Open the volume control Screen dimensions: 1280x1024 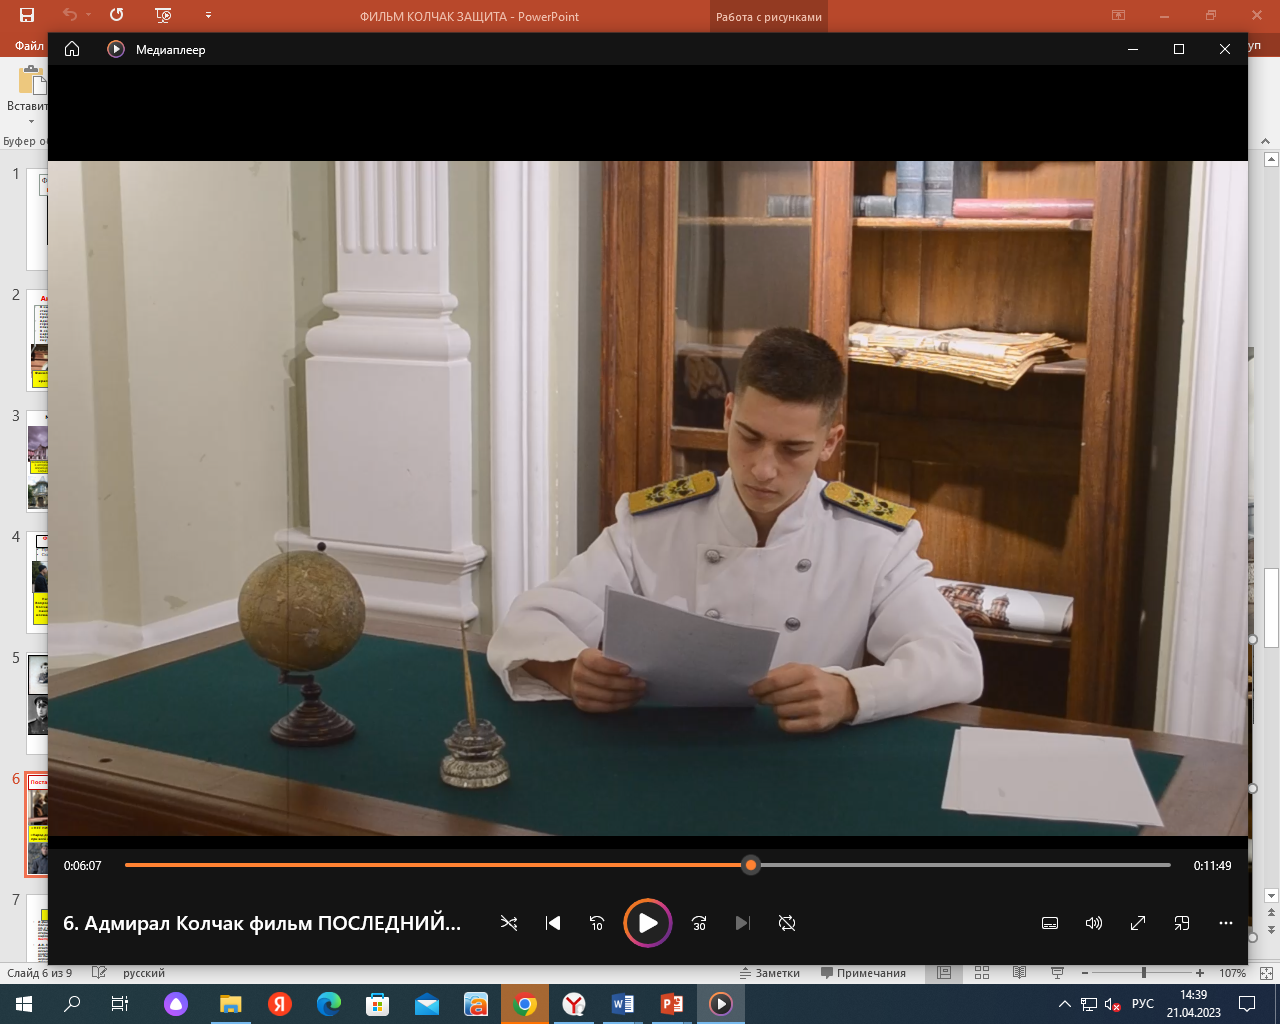click(x=1094, y=923)
